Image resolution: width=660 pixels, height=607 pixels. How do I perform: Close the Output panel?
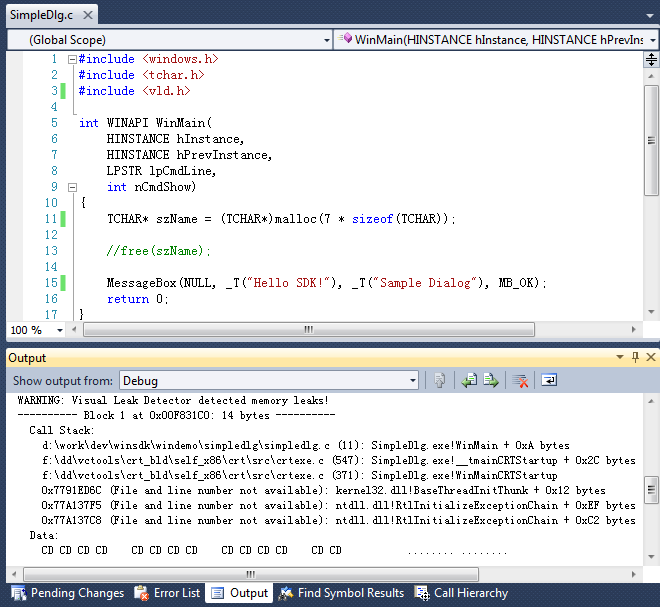[651, 357]
